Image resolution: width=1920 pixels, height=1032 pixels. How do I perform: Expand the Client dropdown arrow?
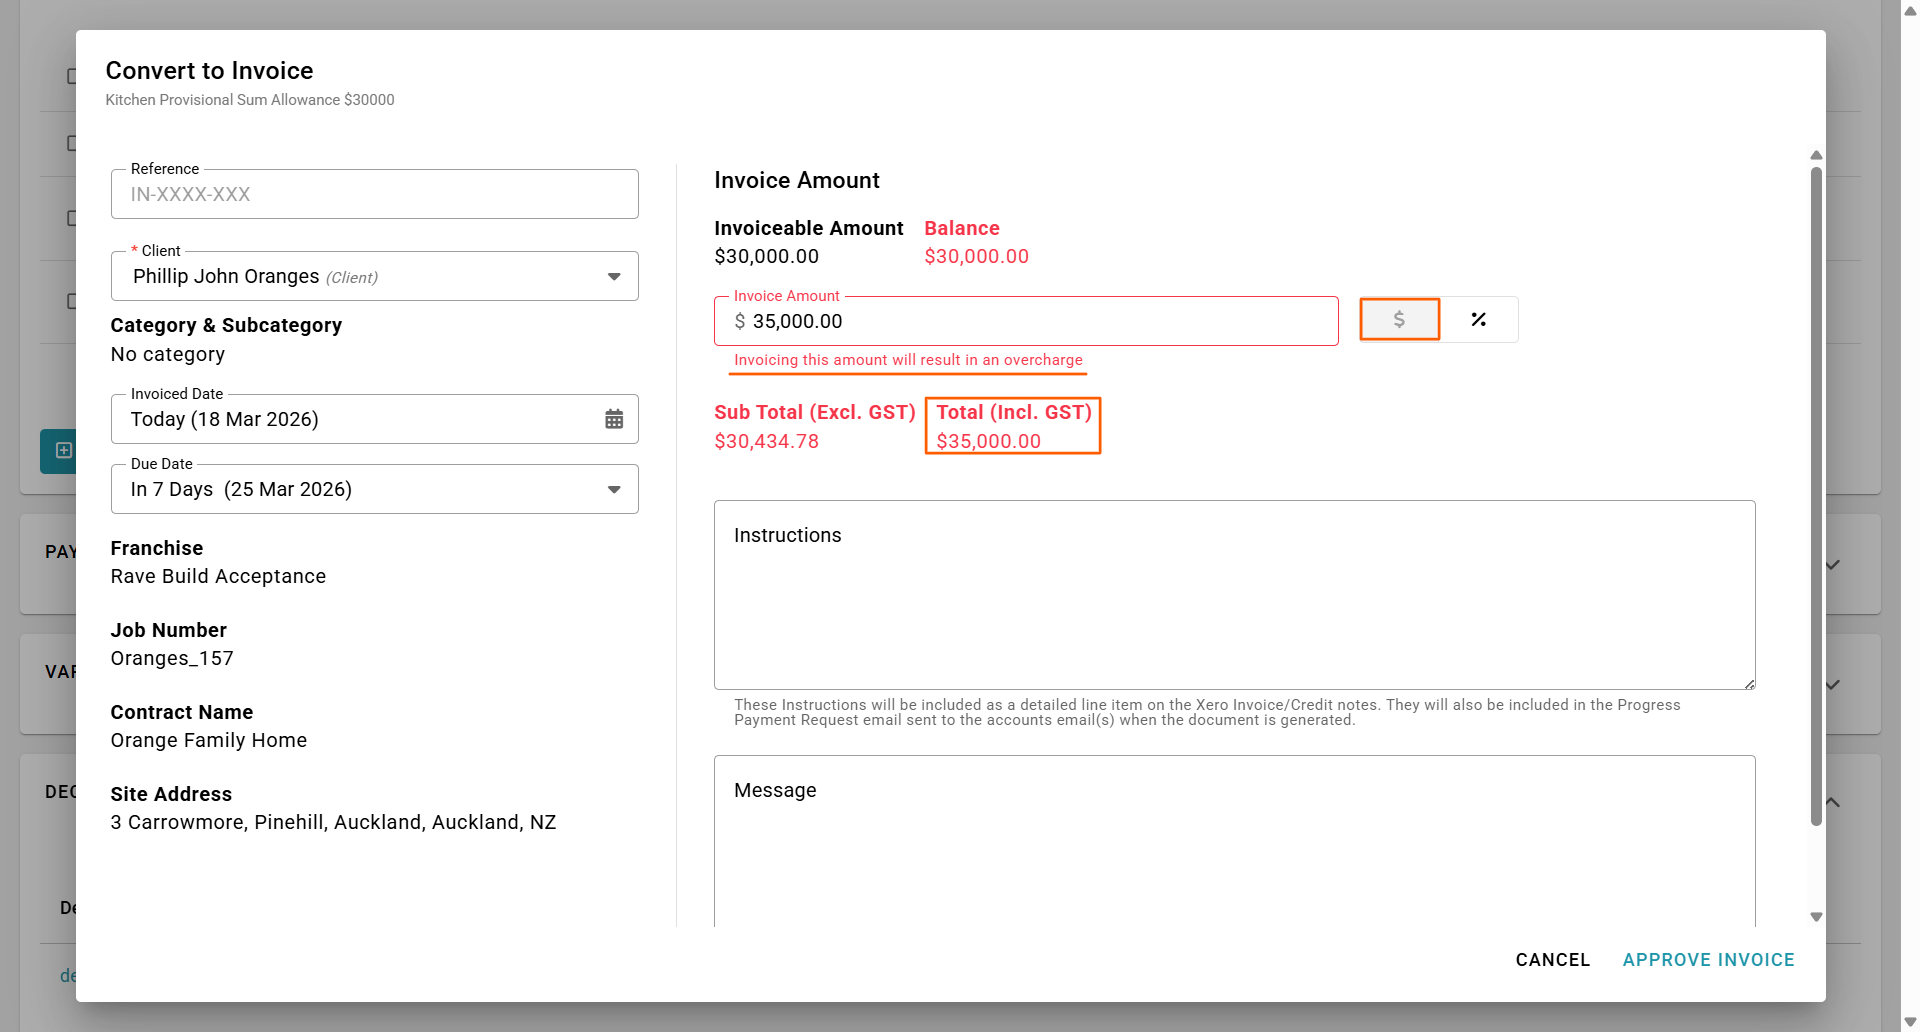point(614,277)
